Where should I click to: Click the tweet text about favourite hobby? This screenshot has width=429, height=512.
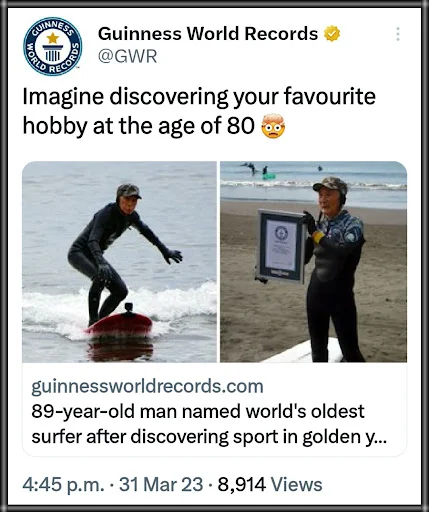(x=199, y=111)
